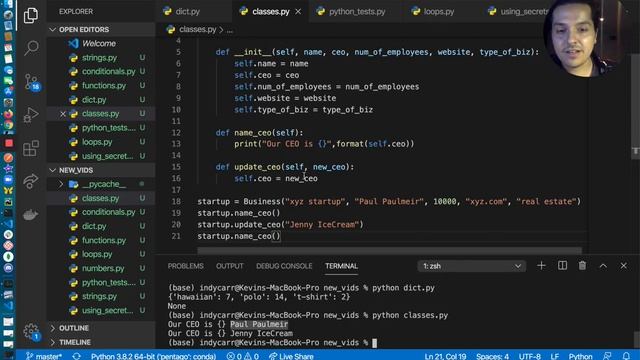
Task: Create a new terminal with plus icon
Action: coord(541,266)
